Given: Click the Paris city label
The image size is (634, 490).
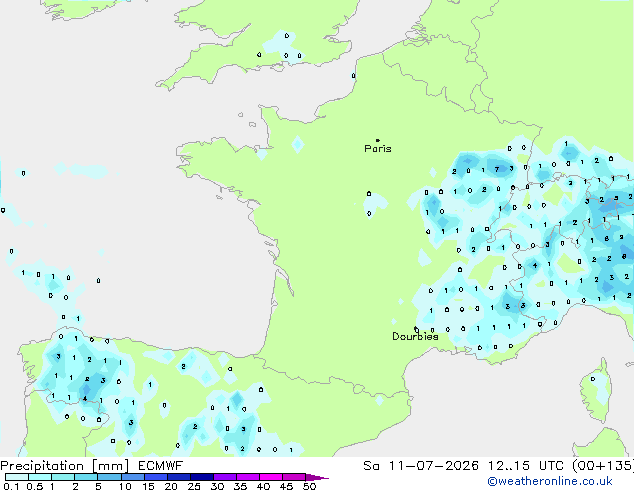Looking at the screenshot, I should 378,149.
